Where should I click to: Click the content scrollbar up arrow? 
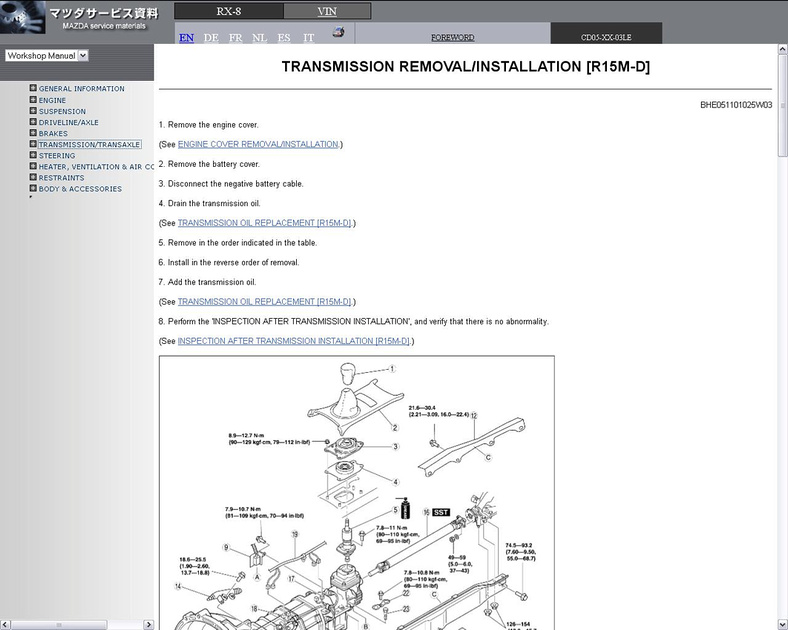coord(782,49)
